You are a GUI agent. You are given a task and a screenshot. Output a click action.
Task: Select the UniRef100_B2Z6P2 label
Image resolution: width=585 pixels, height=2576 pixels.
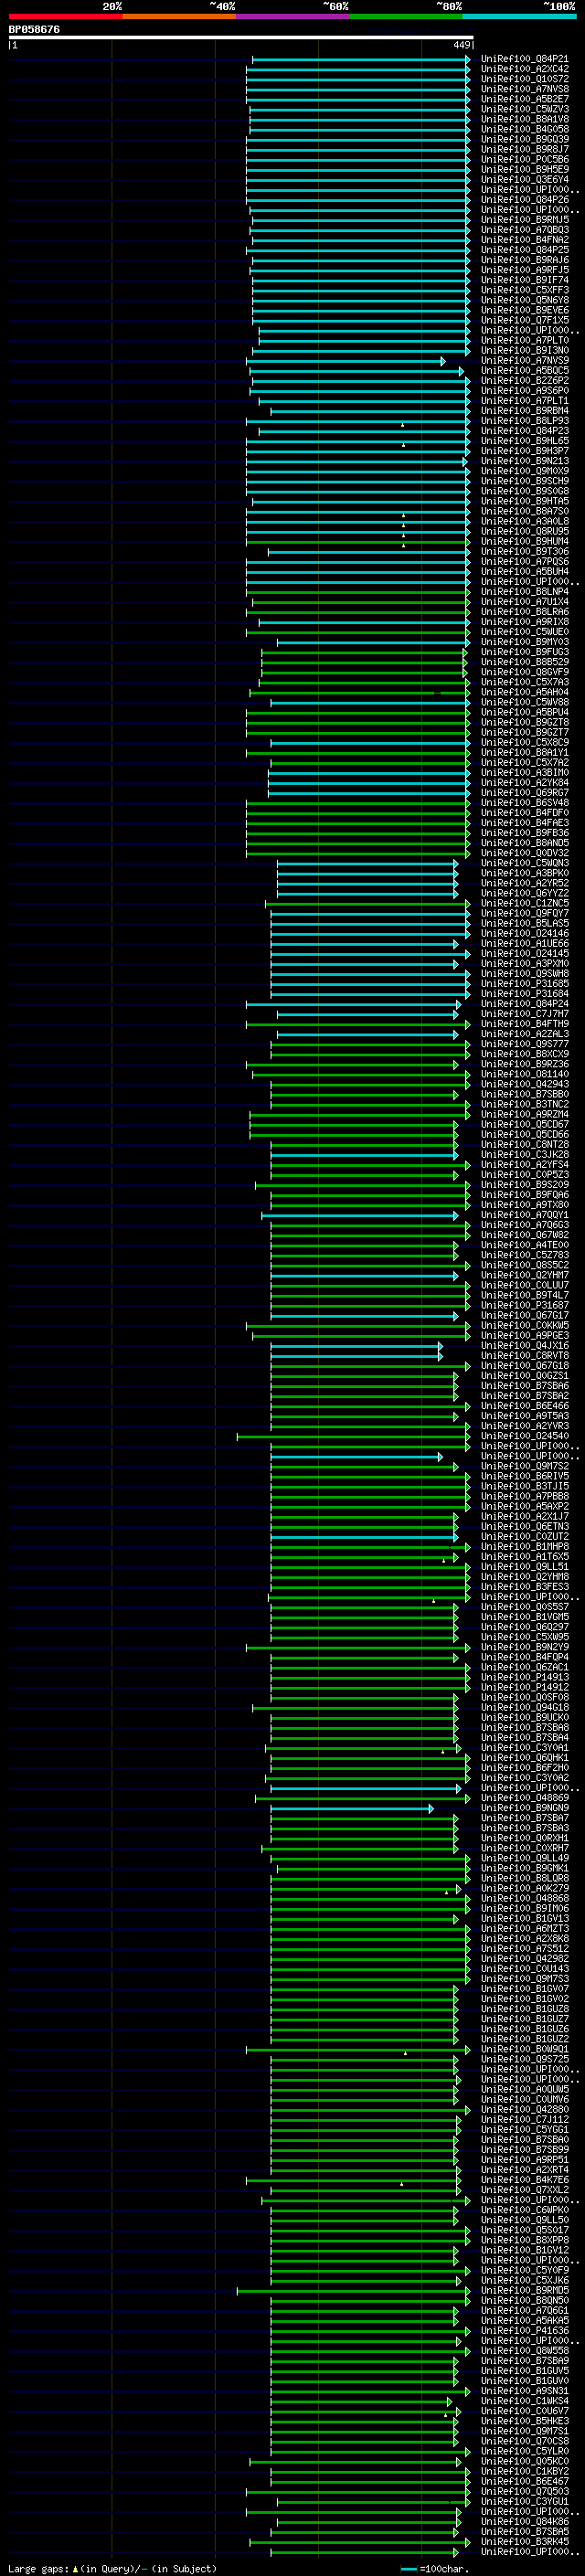click(x=525, y=381)
